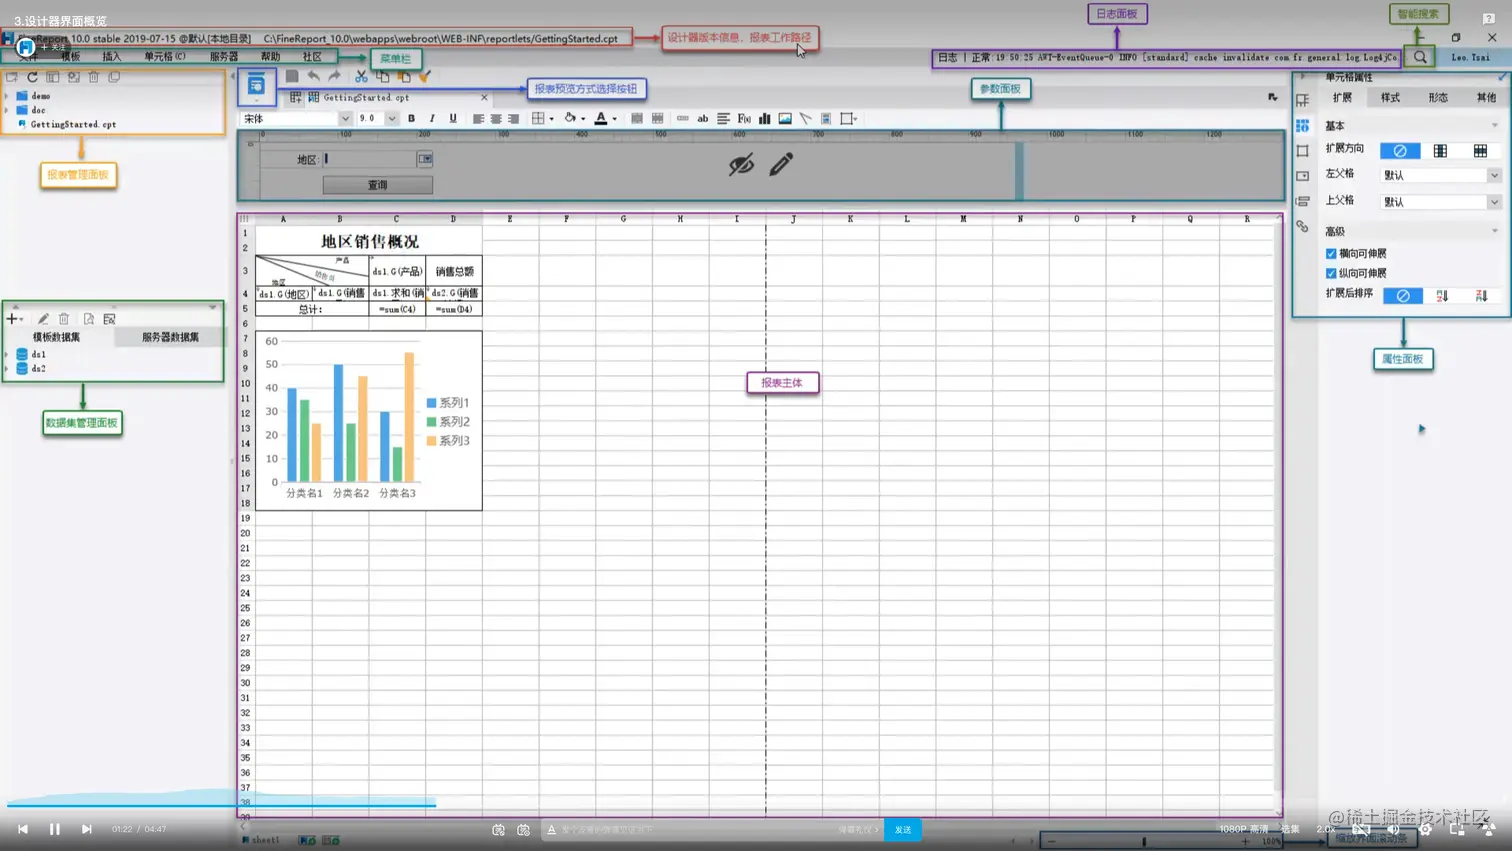Screen dimensions: 1512x851
Task: Set expansion direction to horizontal
Action: pyautogui.click(x=1480, y=150)
